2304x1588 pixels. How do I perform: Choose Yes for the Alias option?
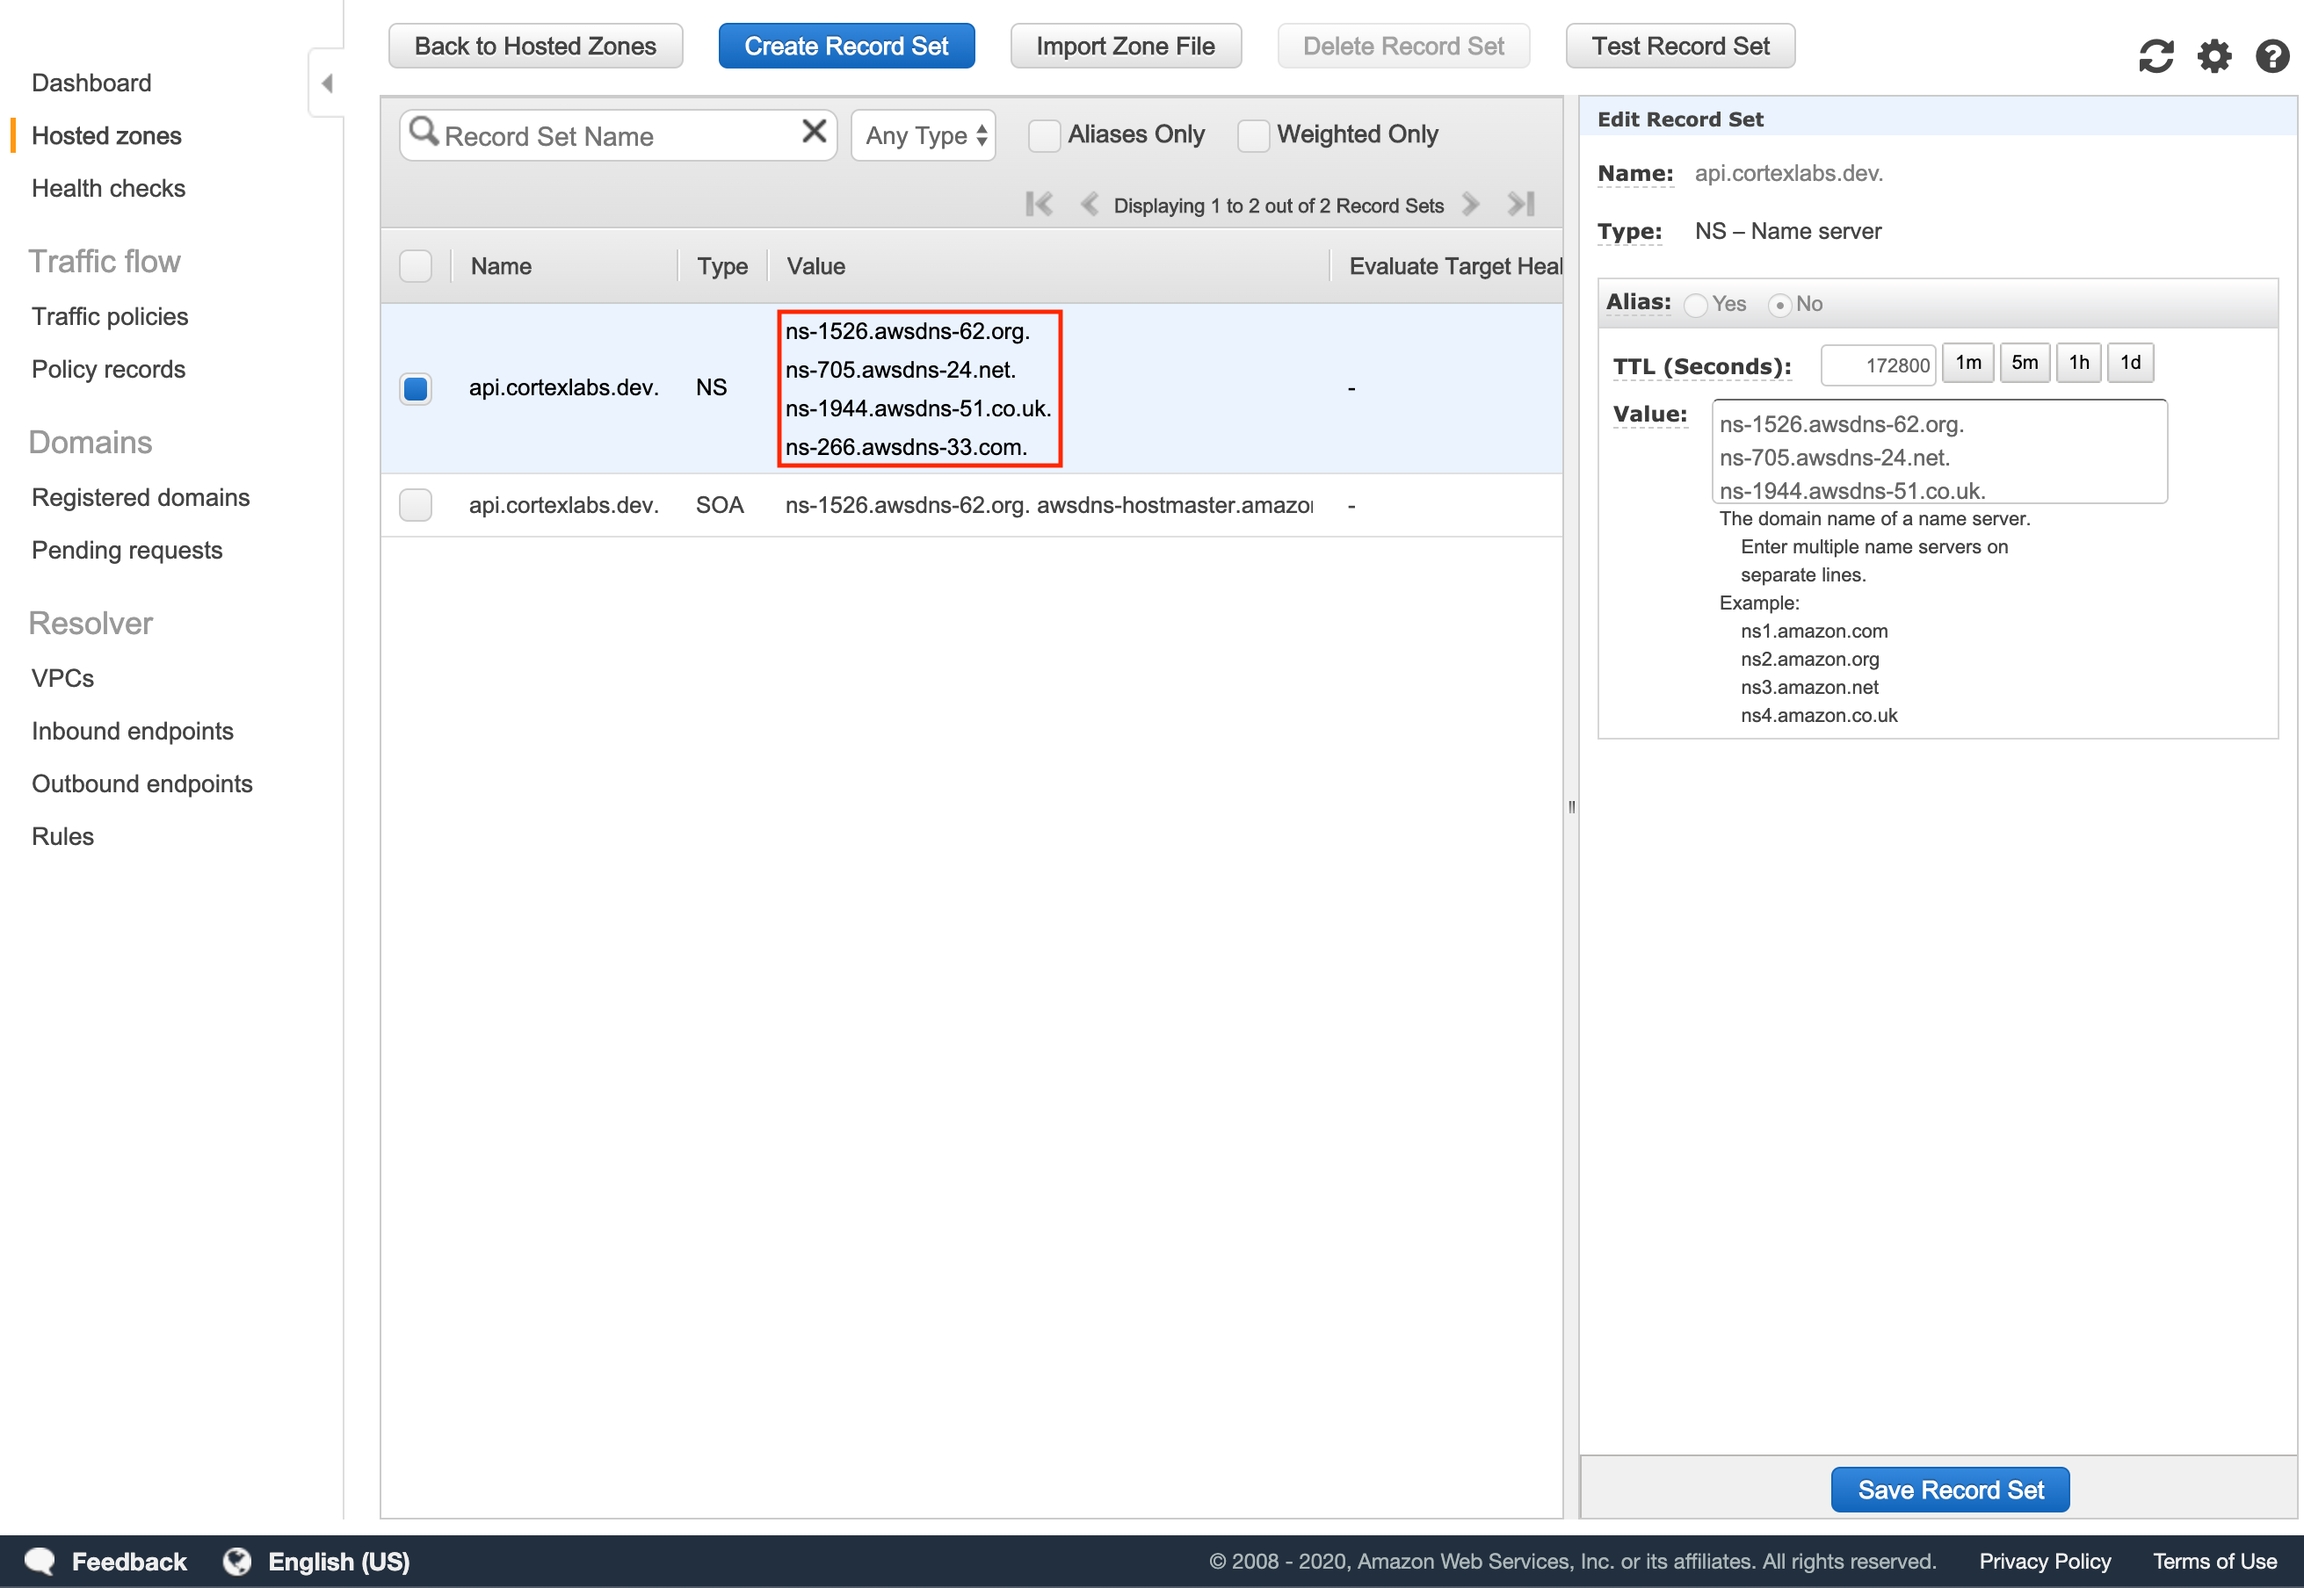click(1695, 305)
